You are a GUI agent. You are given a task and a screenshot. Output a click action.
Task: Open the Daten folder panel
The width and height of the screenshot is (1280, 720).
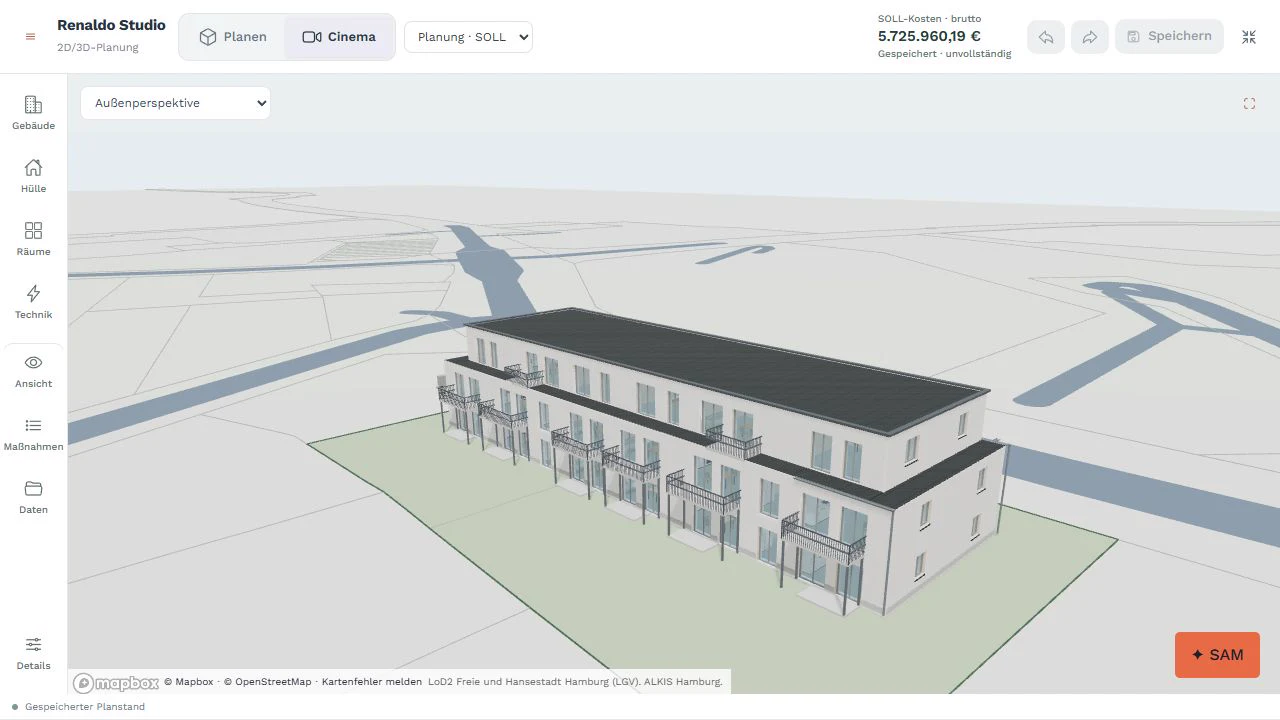click(x=33, y=497)
